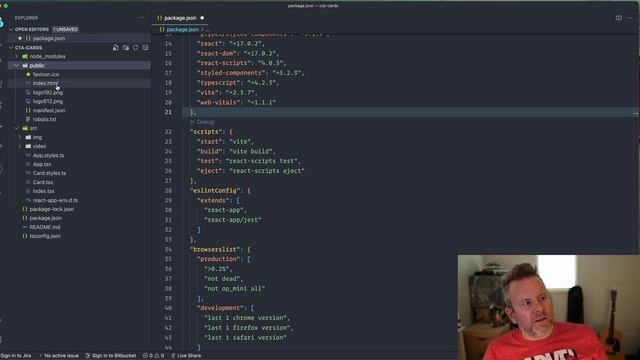The width and height of the screenshot is (640, 360).
Task: Open logo192.png file
Action: click(x=48, y=92)
